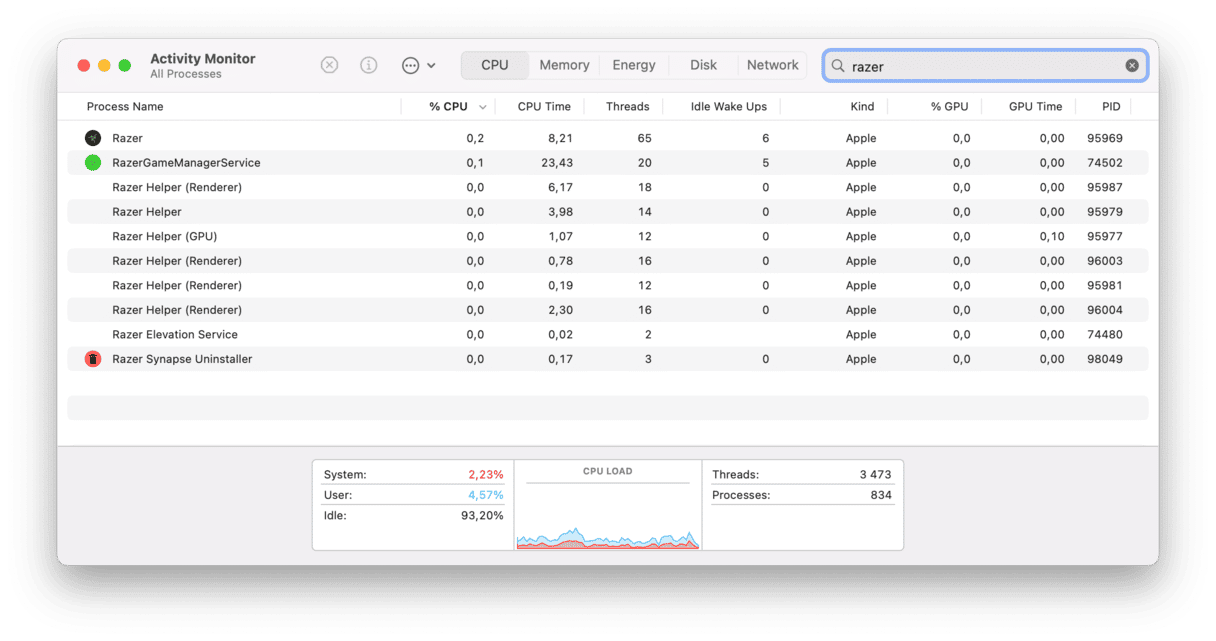Select the RazerGameManagerService process
The image size is (1216, 641).
click(x=608, y=163)
